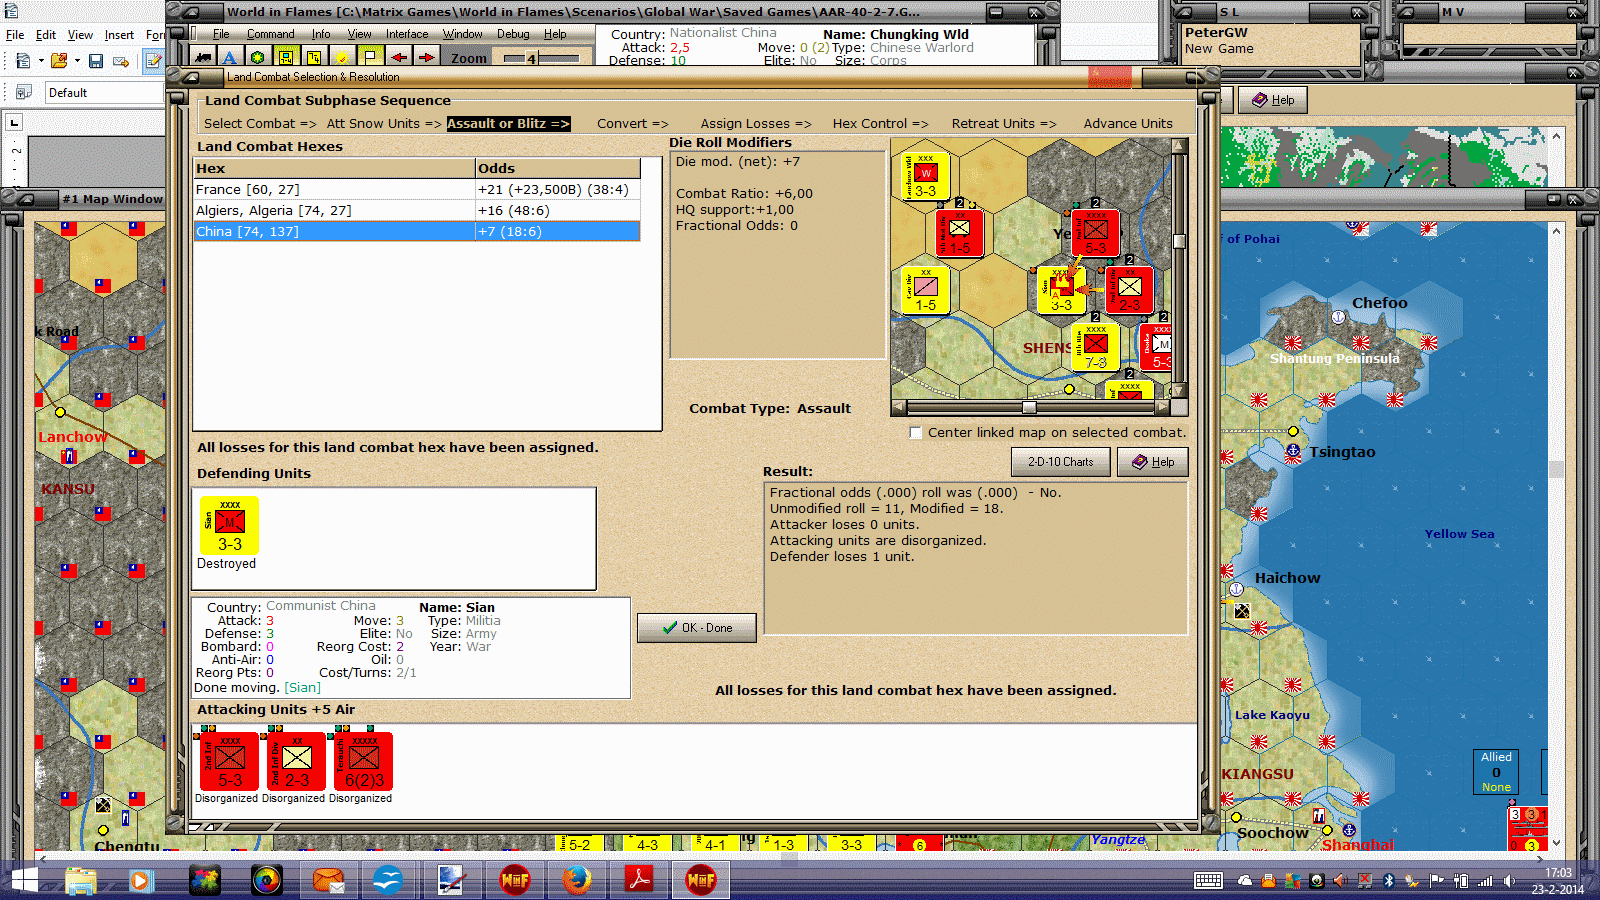Click the small yellow square toolbar icon beside the sun

pyautogui.click(x=314, y=57)
